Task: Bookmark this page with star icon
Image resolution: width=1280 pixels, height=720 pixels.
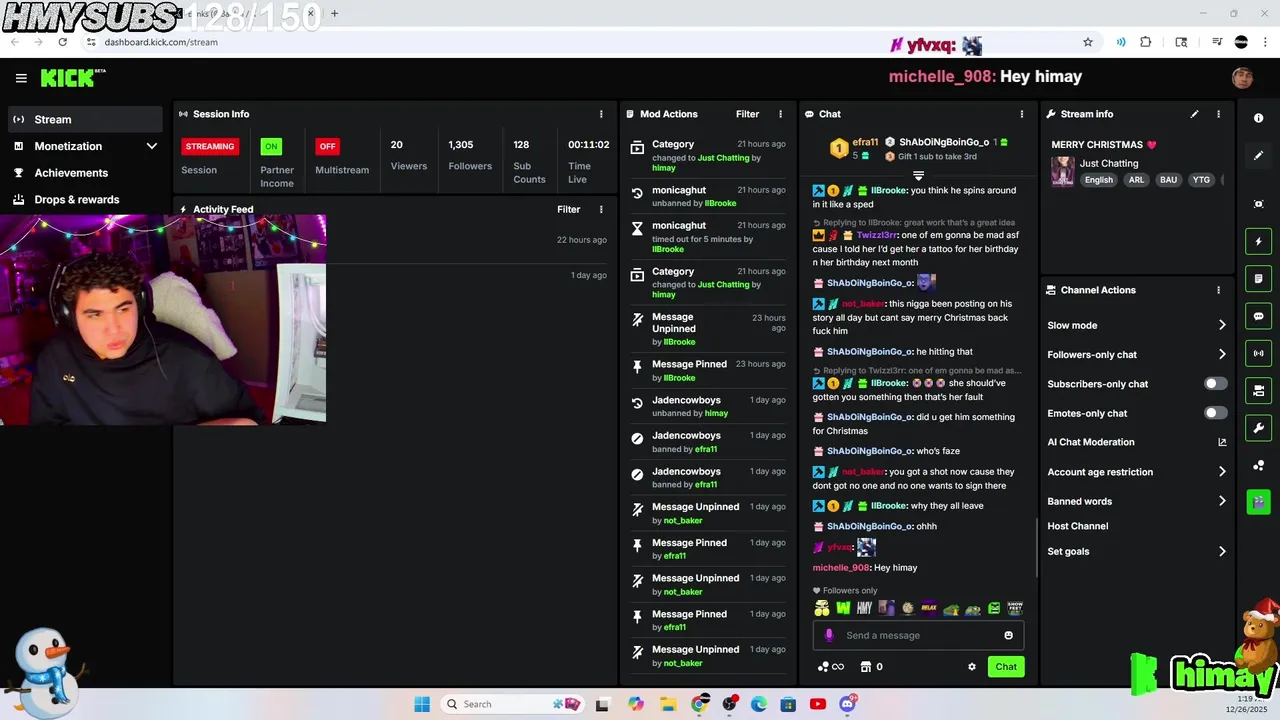Action: click(x=1088, y=42)
